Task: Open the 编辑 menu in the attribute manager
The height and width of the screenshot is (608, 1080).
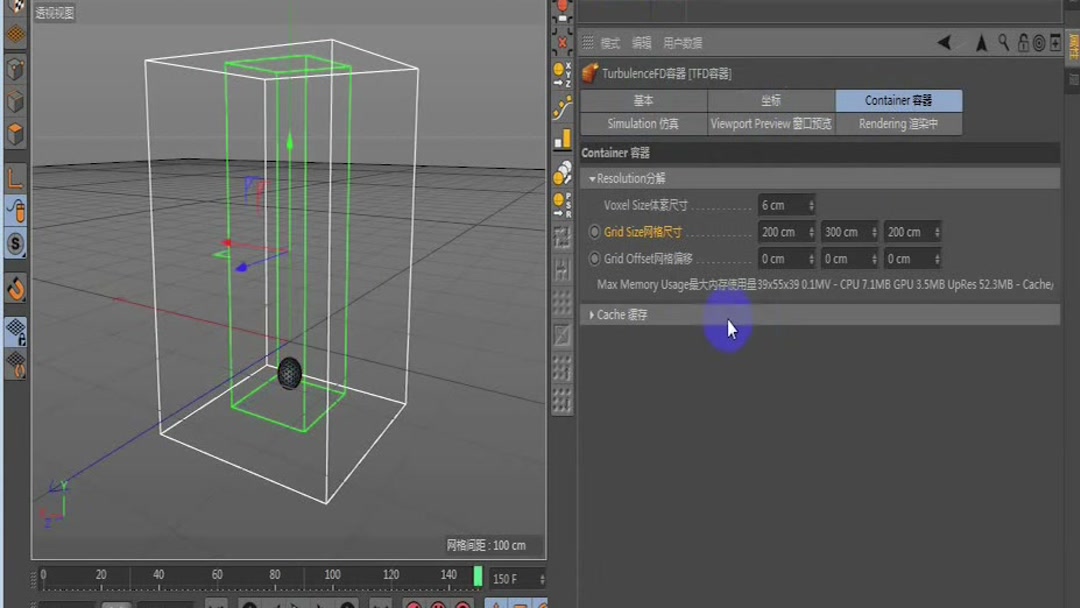Action: (x=641, y=43)
